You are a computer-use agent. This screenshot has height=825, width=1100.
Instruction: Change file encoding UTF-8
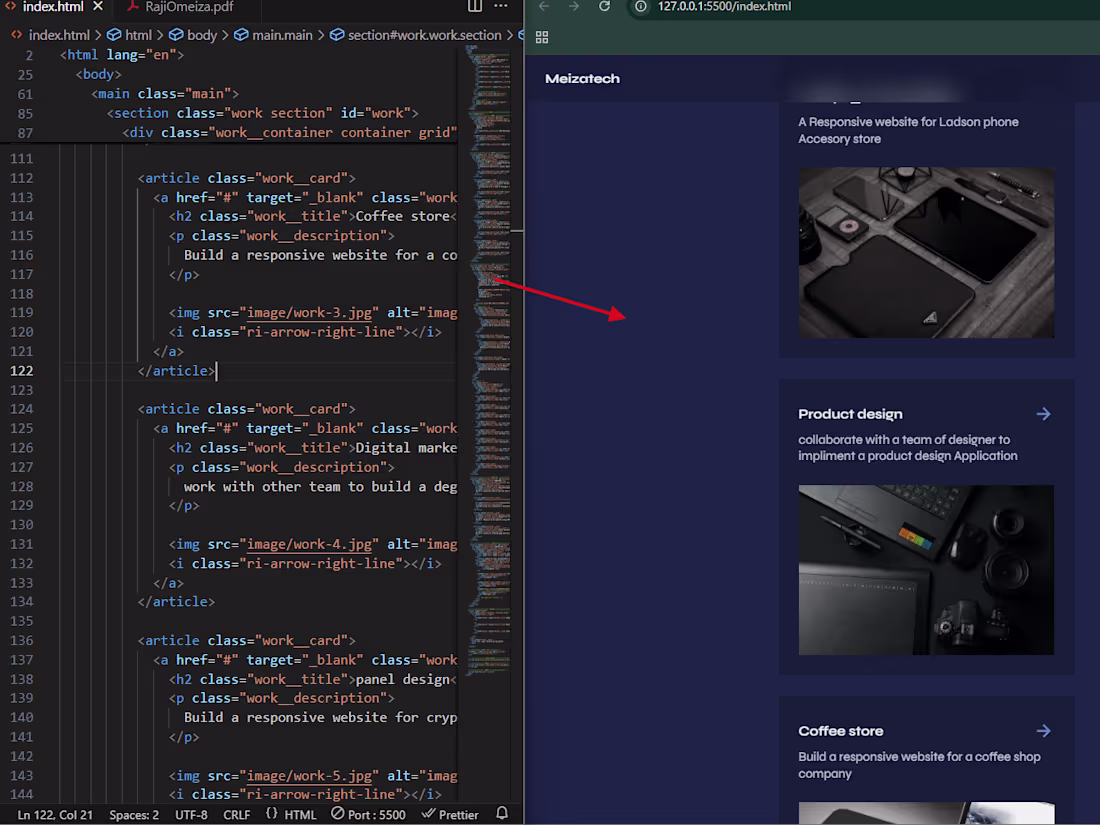coord(192,814)
